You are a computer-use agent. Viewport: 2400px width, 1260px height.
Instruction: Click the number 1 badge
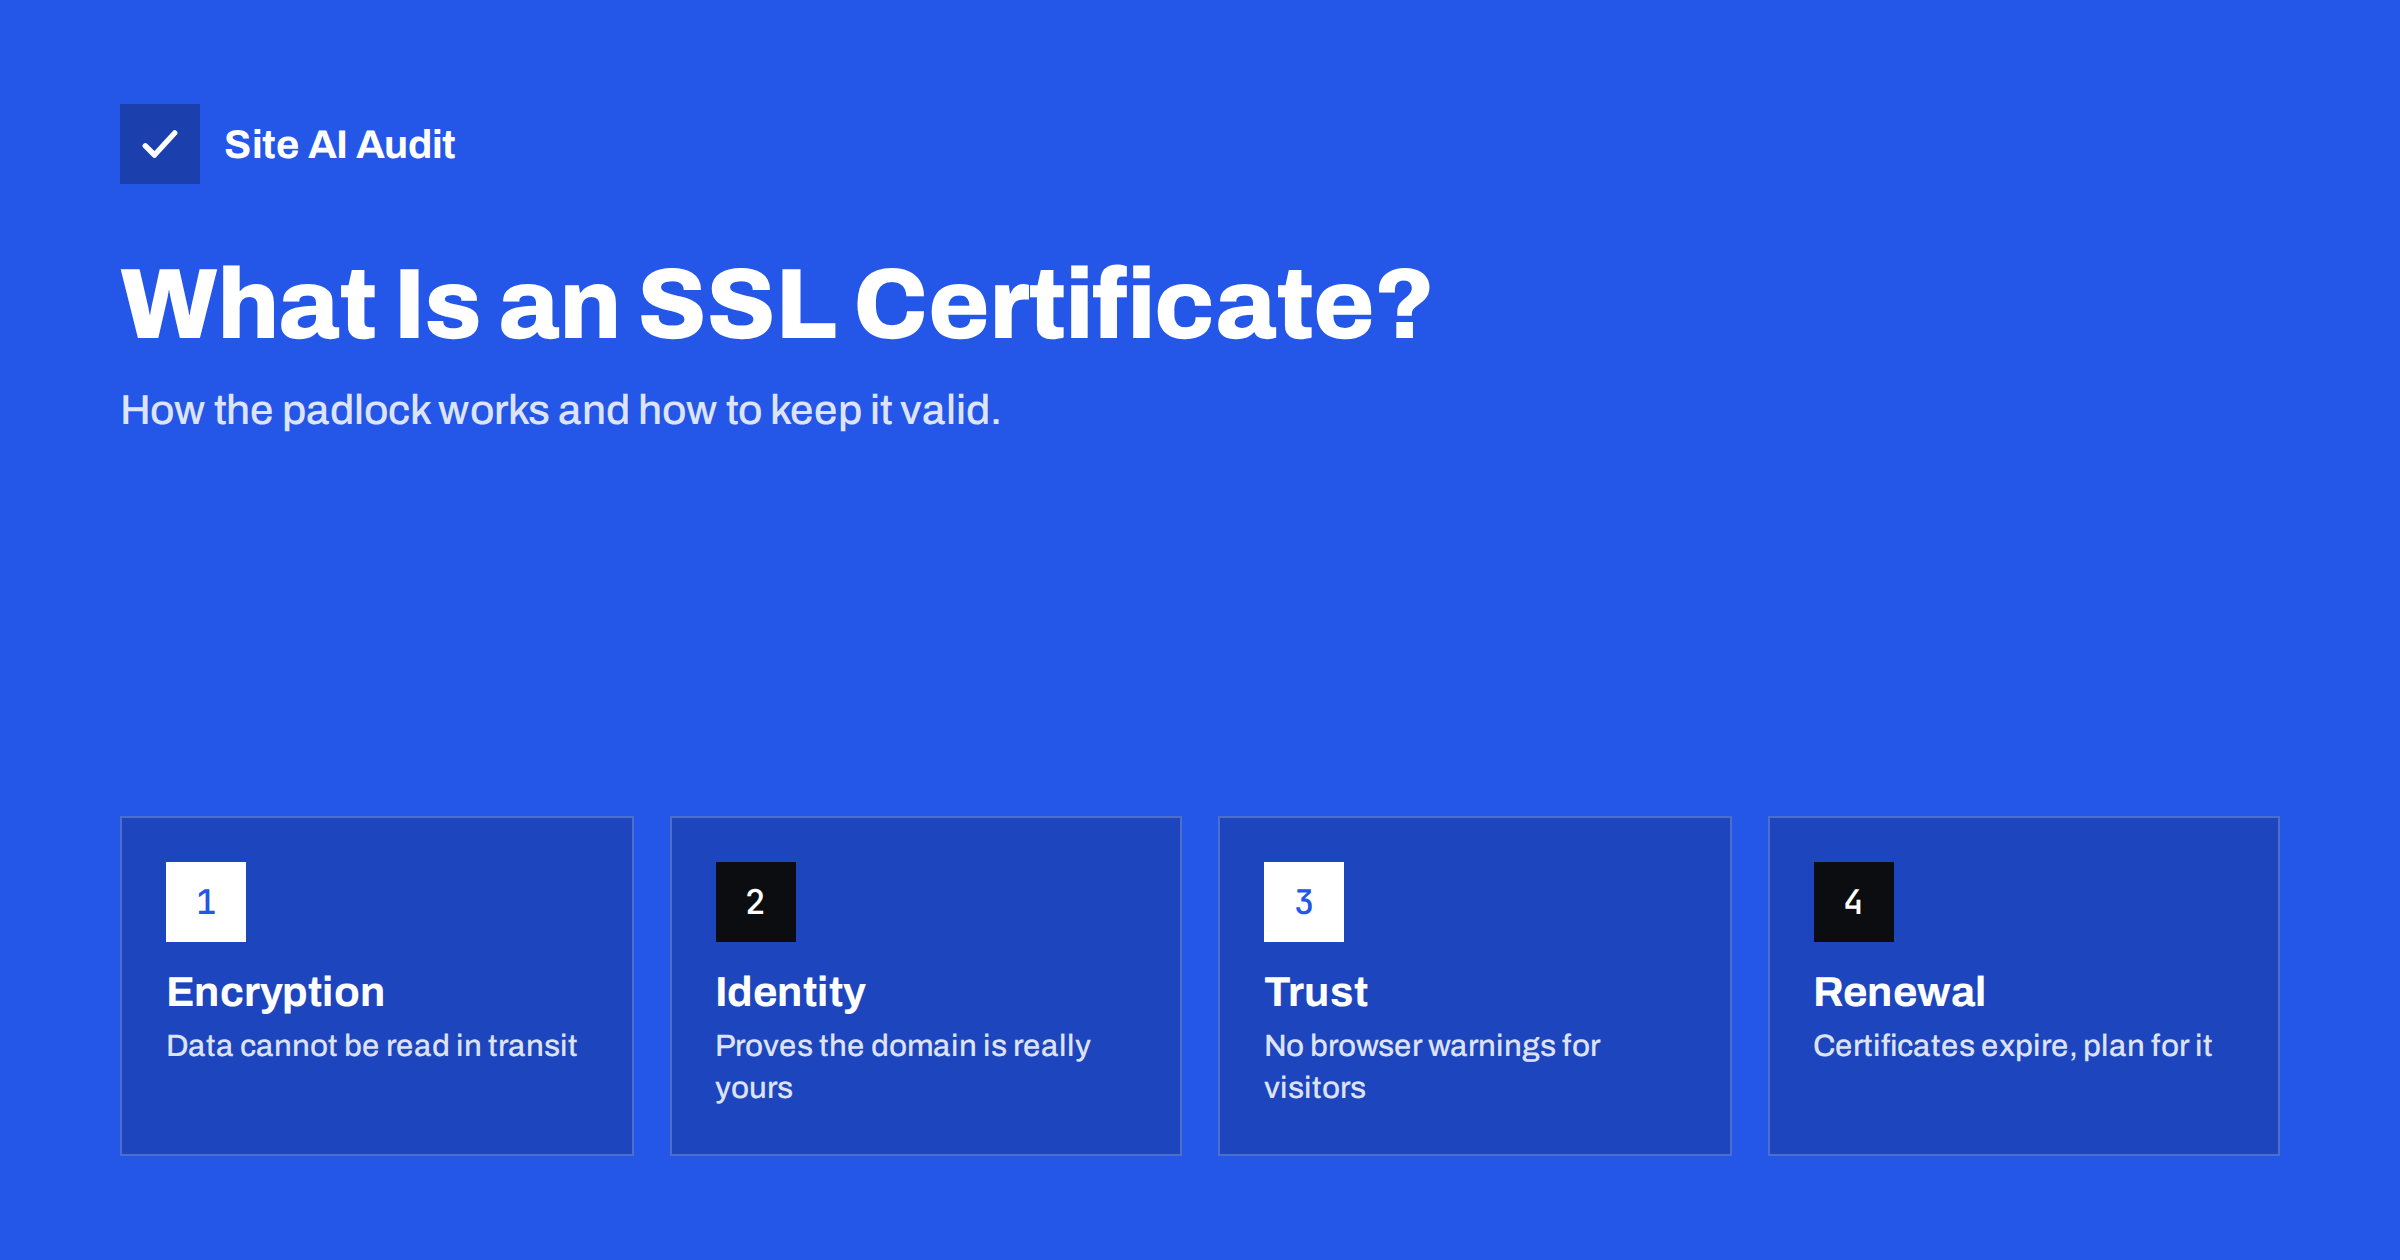click(x=206, y=902)
